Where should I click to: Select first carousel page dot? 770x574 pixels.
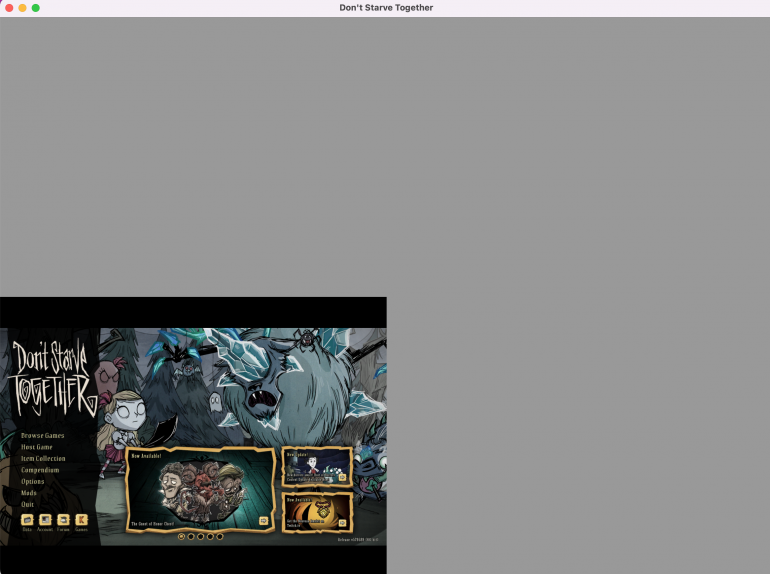(181, 537)
